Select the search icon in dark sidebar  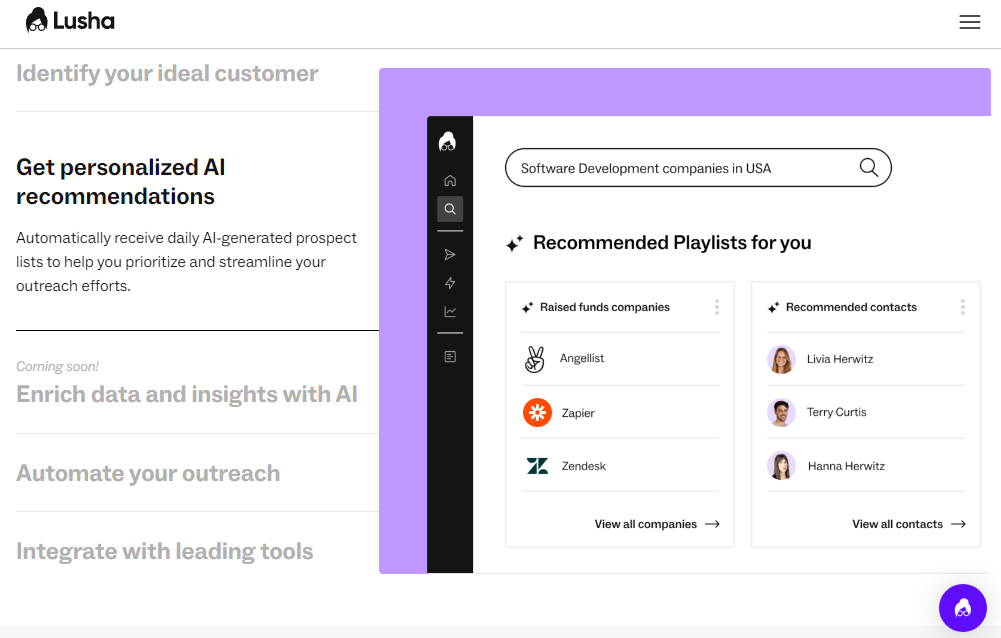pyautogui.click(x=450, y=209)
